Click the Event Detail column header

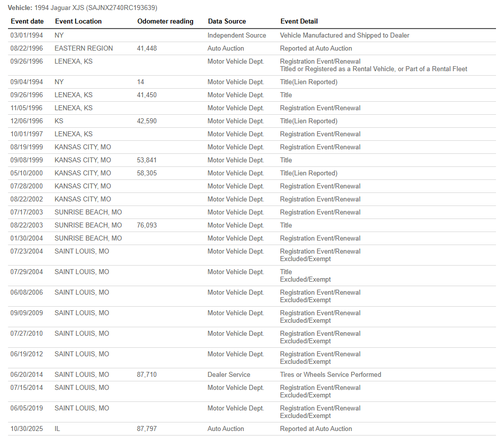tap(299, 21)
